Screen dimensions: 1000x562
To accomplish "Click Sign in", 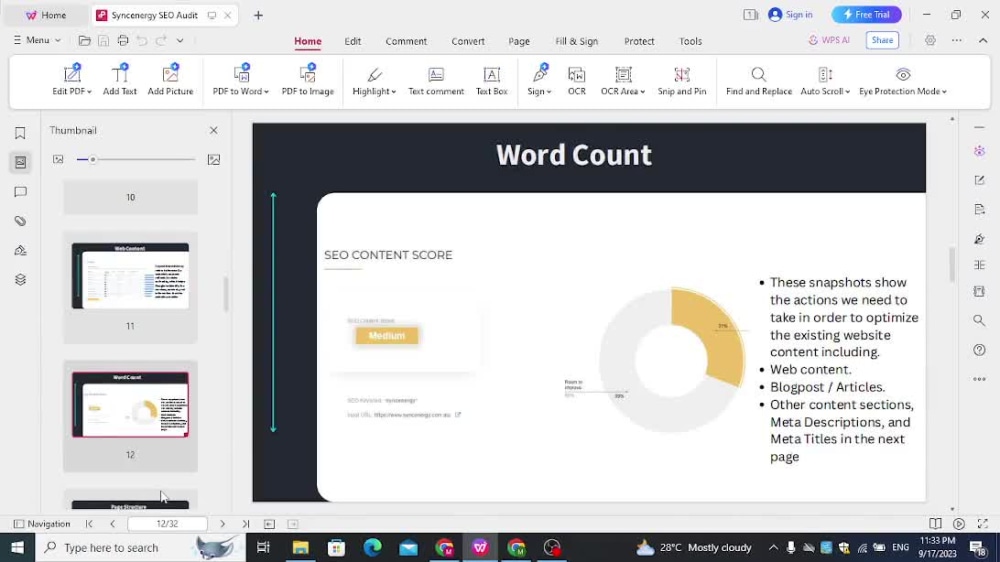I will click(791, 15).
